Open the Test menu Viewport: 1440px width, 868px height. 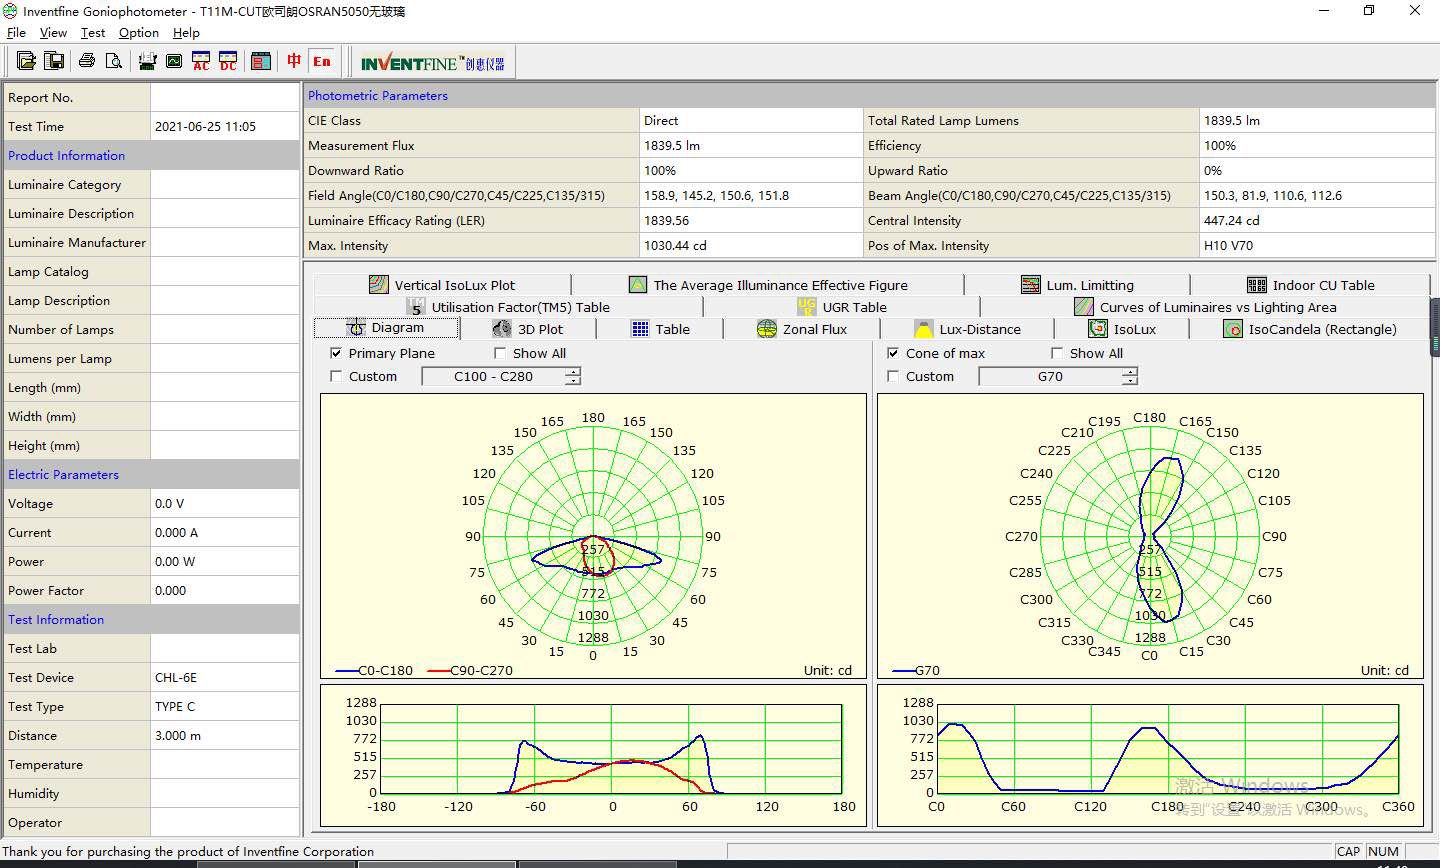pyautogui.click(x=93, y=33)
